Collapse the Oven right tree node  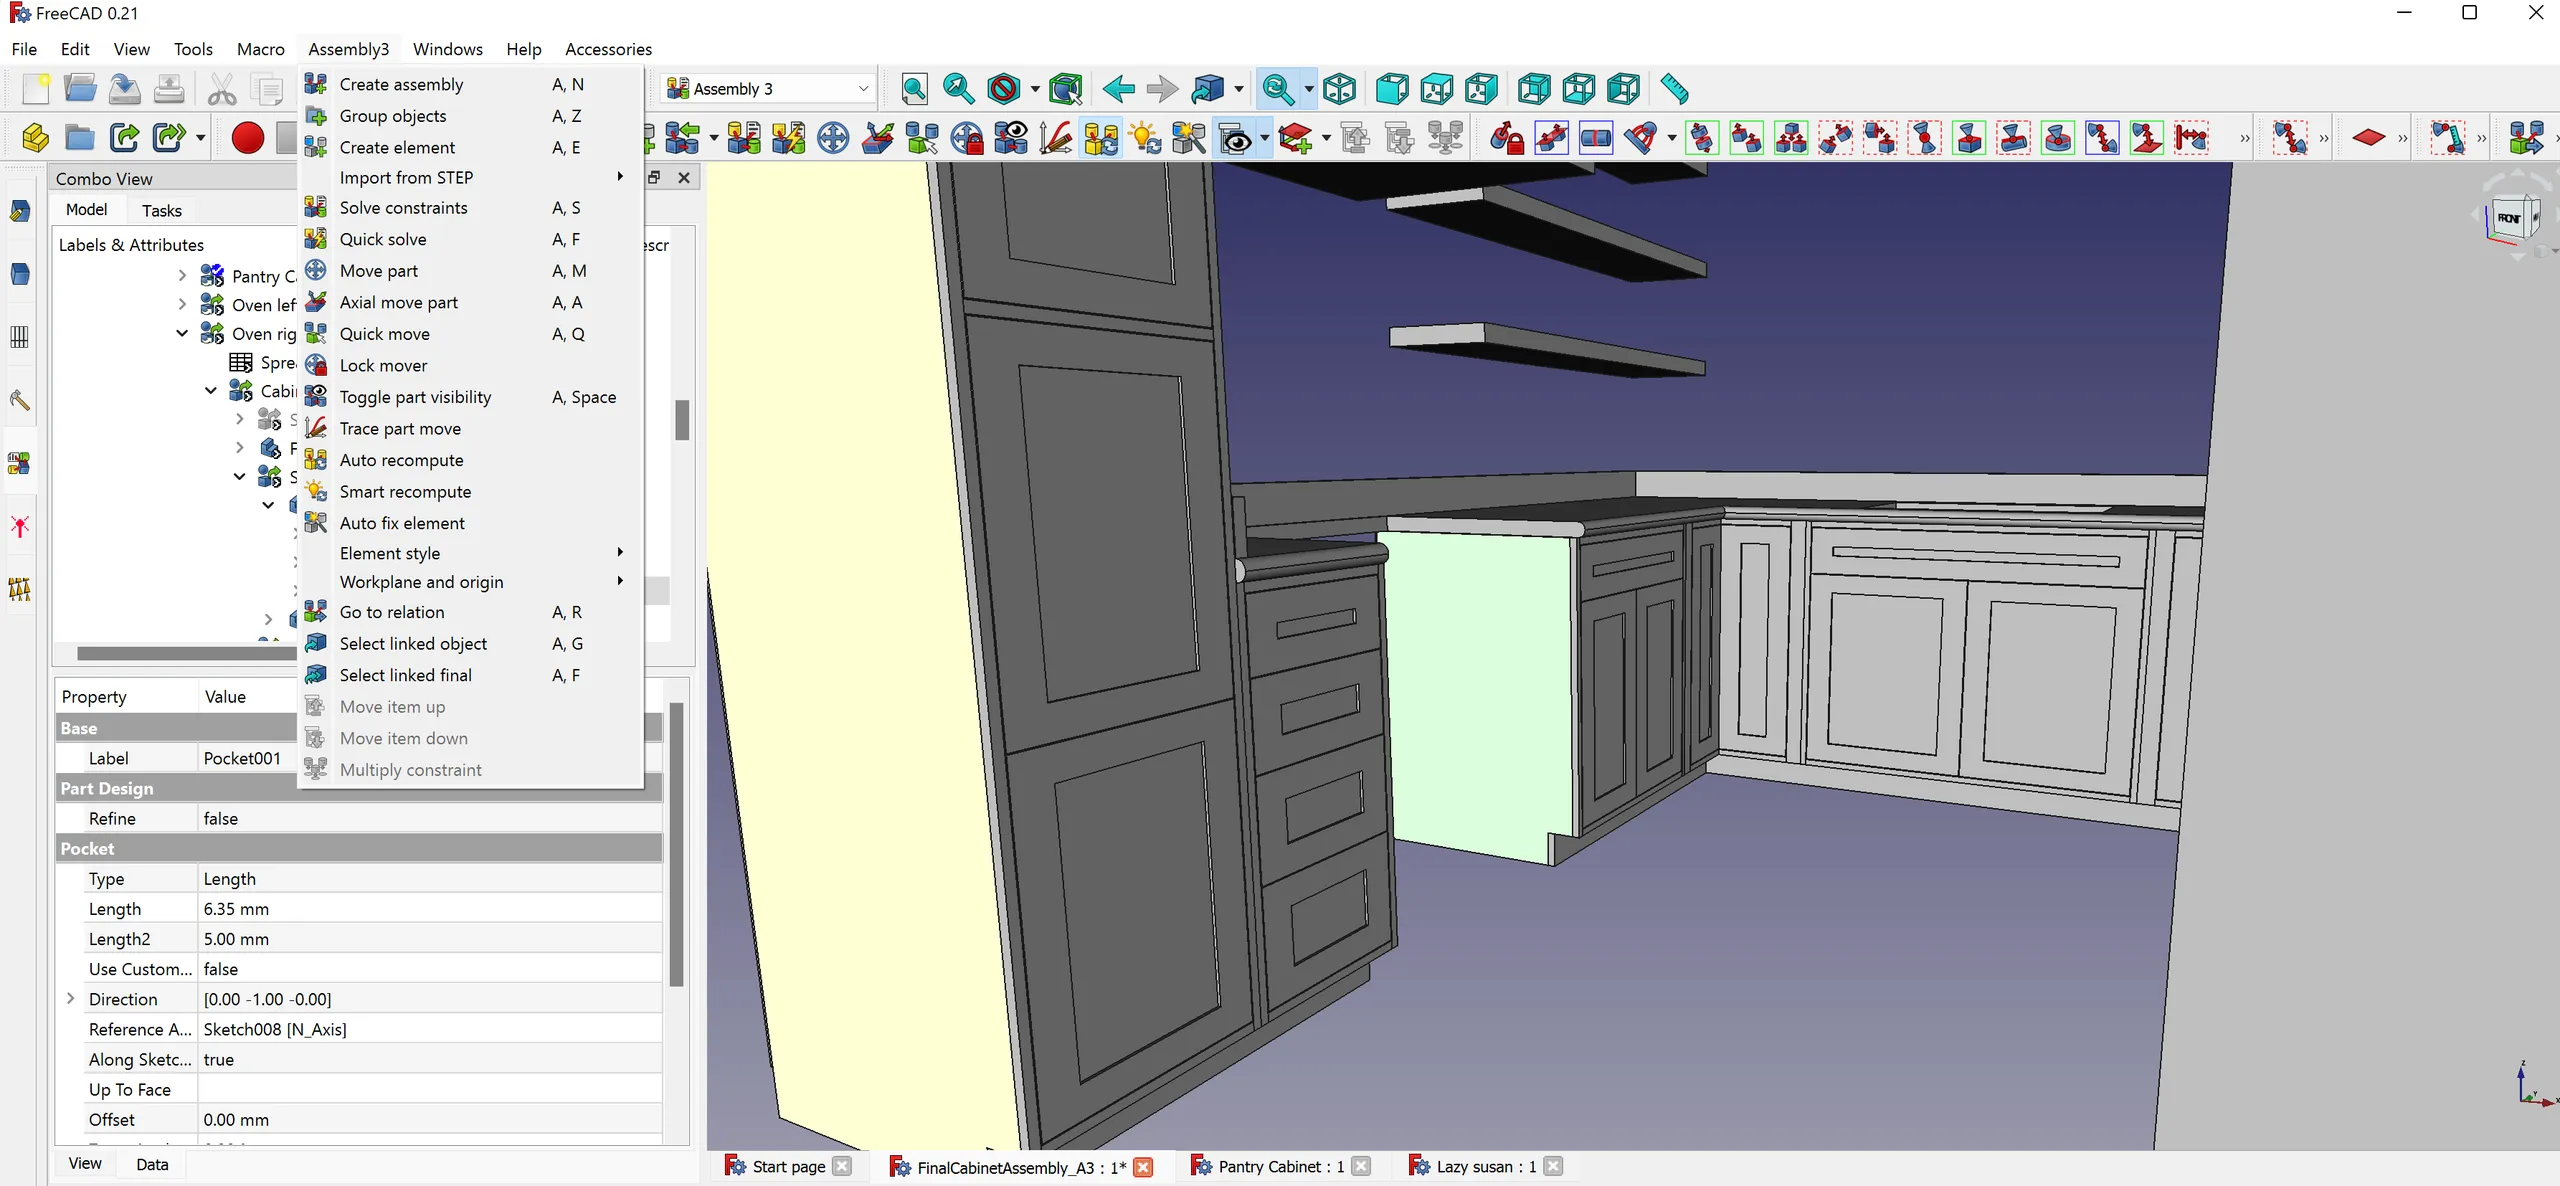[181, 333]
